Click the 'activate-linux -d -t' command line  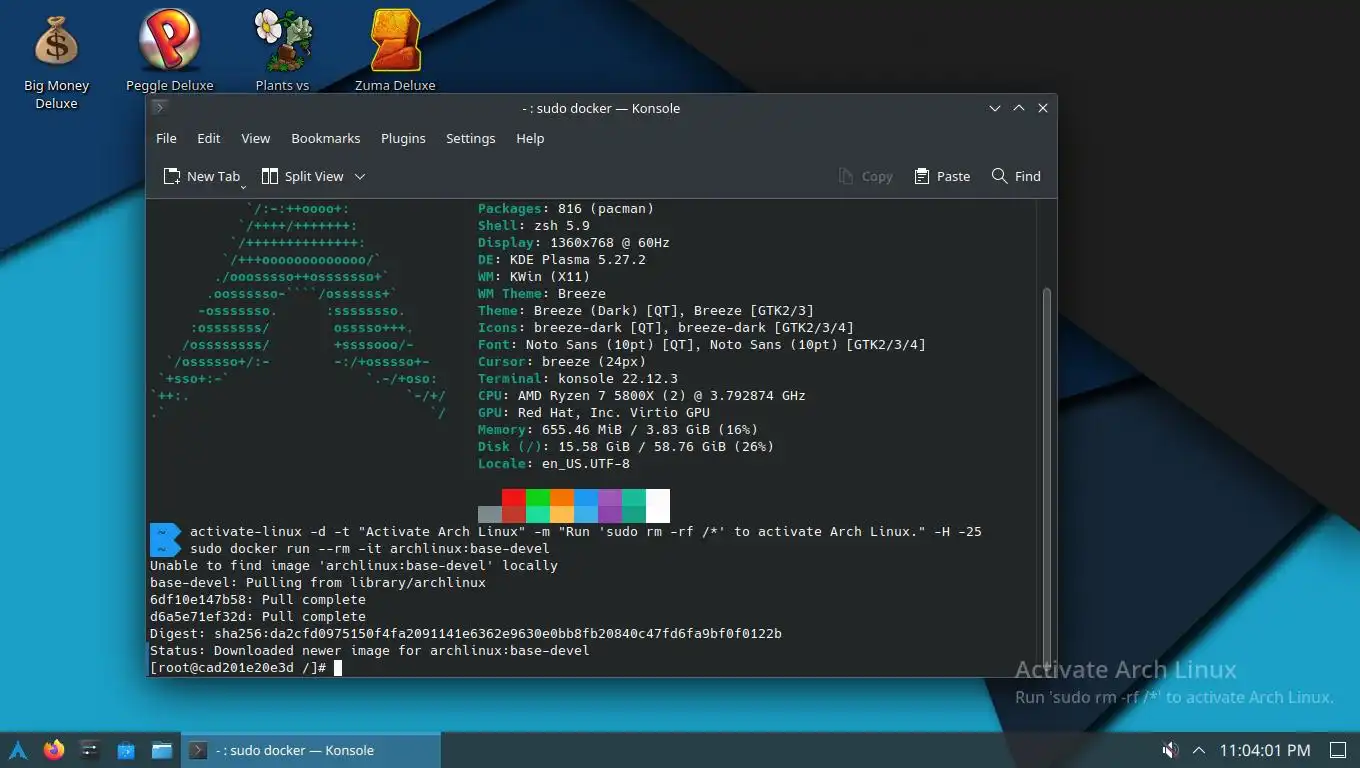(586, 531)
